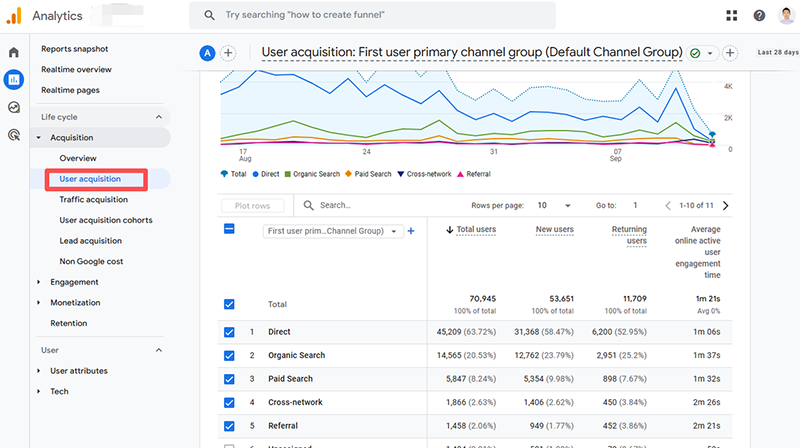The image size is (800, 448).
Task: Open the Help question mark icon
Action: click(x=759, y=15)
